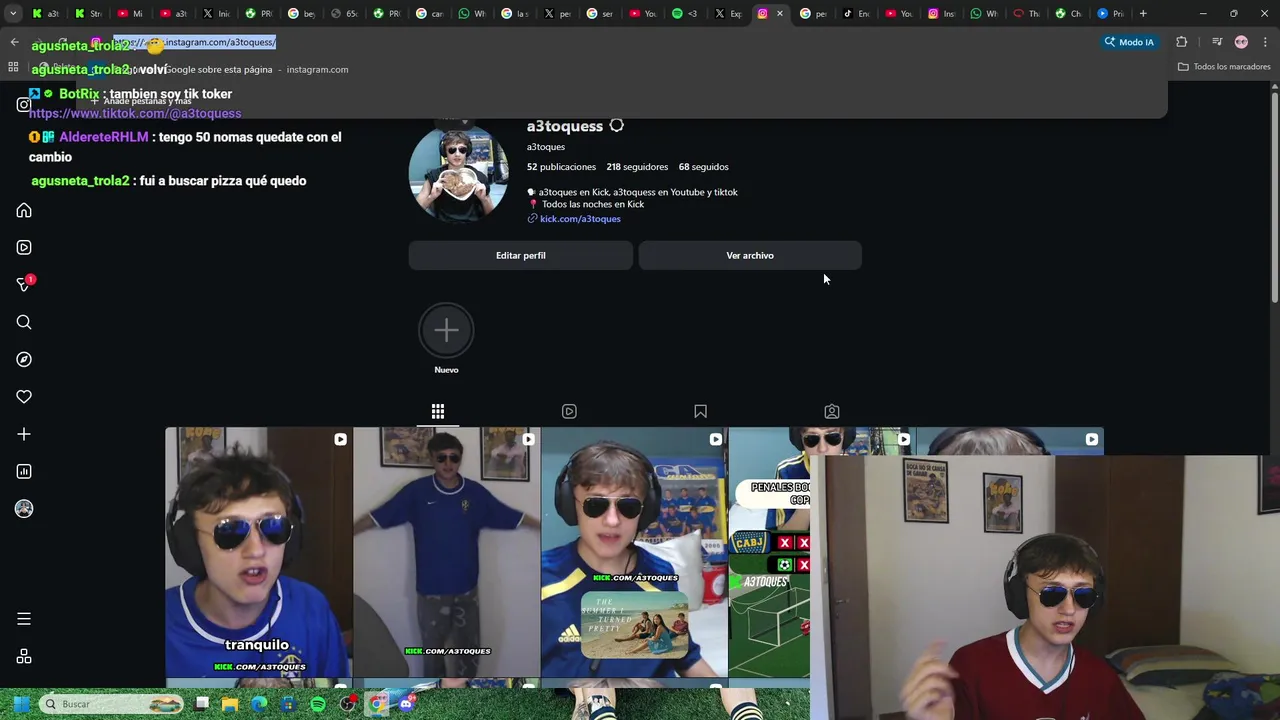Expand the tab search chevron
1280x720 pixels.
pyautogui.click(x=11, y=13)
